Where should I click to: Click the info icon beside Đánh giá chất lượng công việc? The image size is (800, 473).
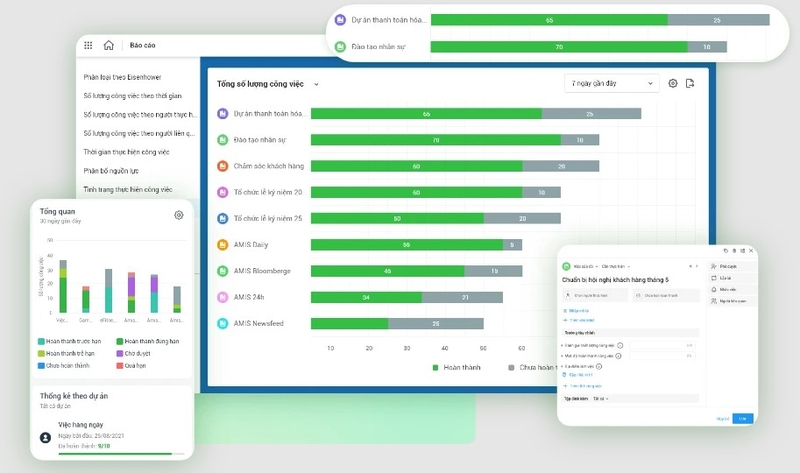point(620,345)
